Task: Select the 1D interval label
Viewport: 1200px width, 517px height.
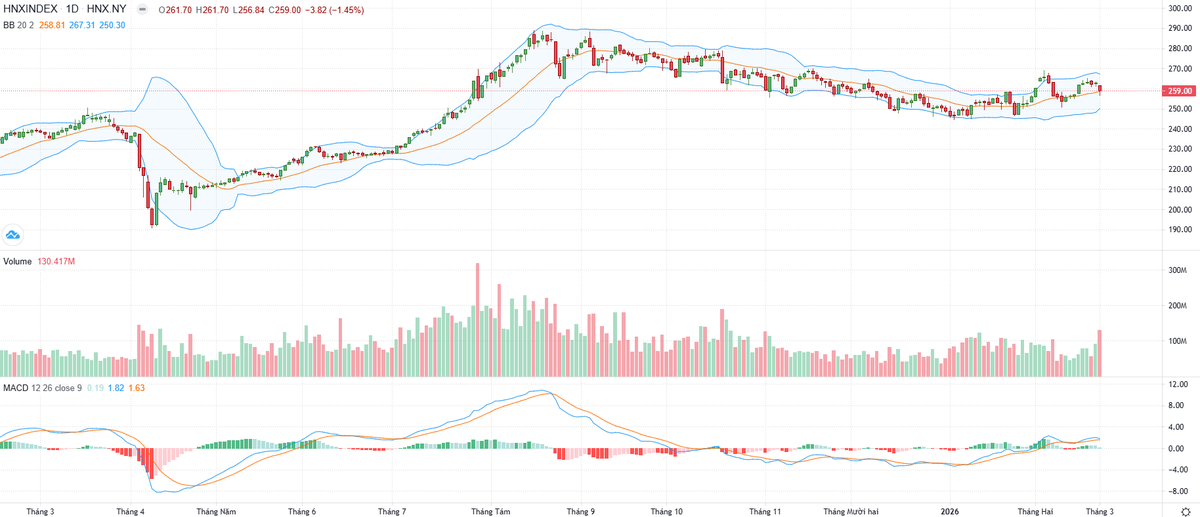Action: point(73,8)
